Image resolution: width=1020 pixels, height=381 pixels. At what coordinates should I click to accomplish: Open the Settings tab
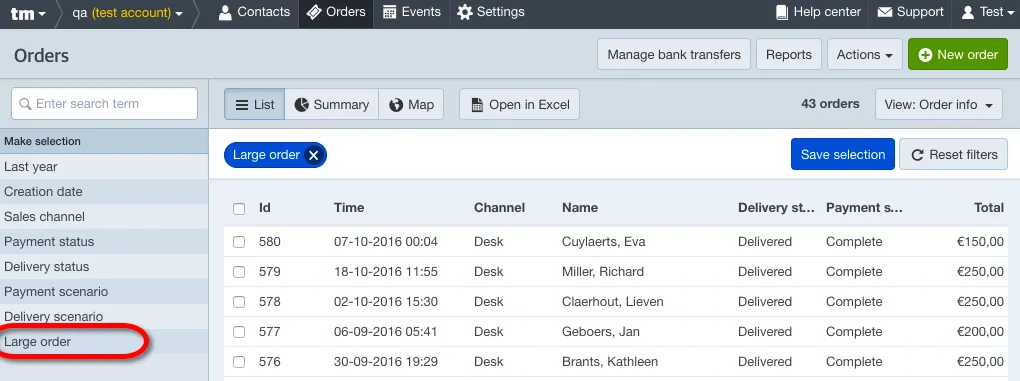(490, 12)
